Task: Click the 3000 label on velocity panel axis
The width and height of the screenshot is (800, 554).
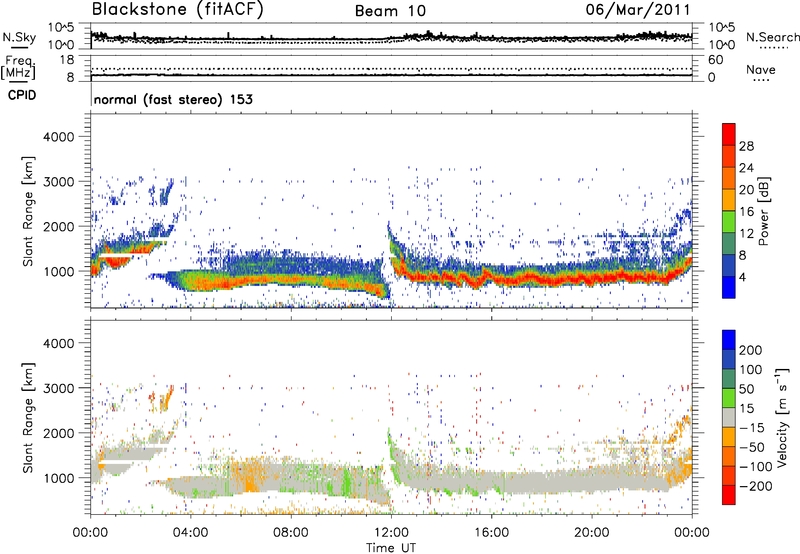Action: click(x=59, y=388)
